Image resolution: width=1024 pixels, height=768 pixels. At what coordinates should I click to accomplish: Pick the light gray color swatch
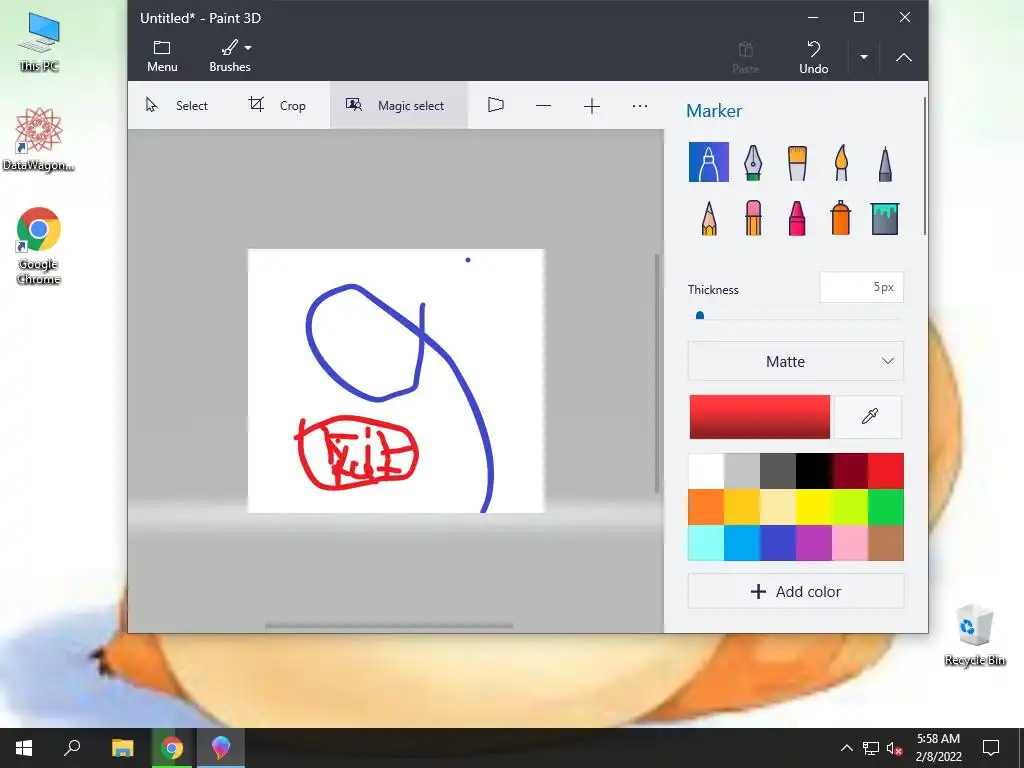click(742, 471)
